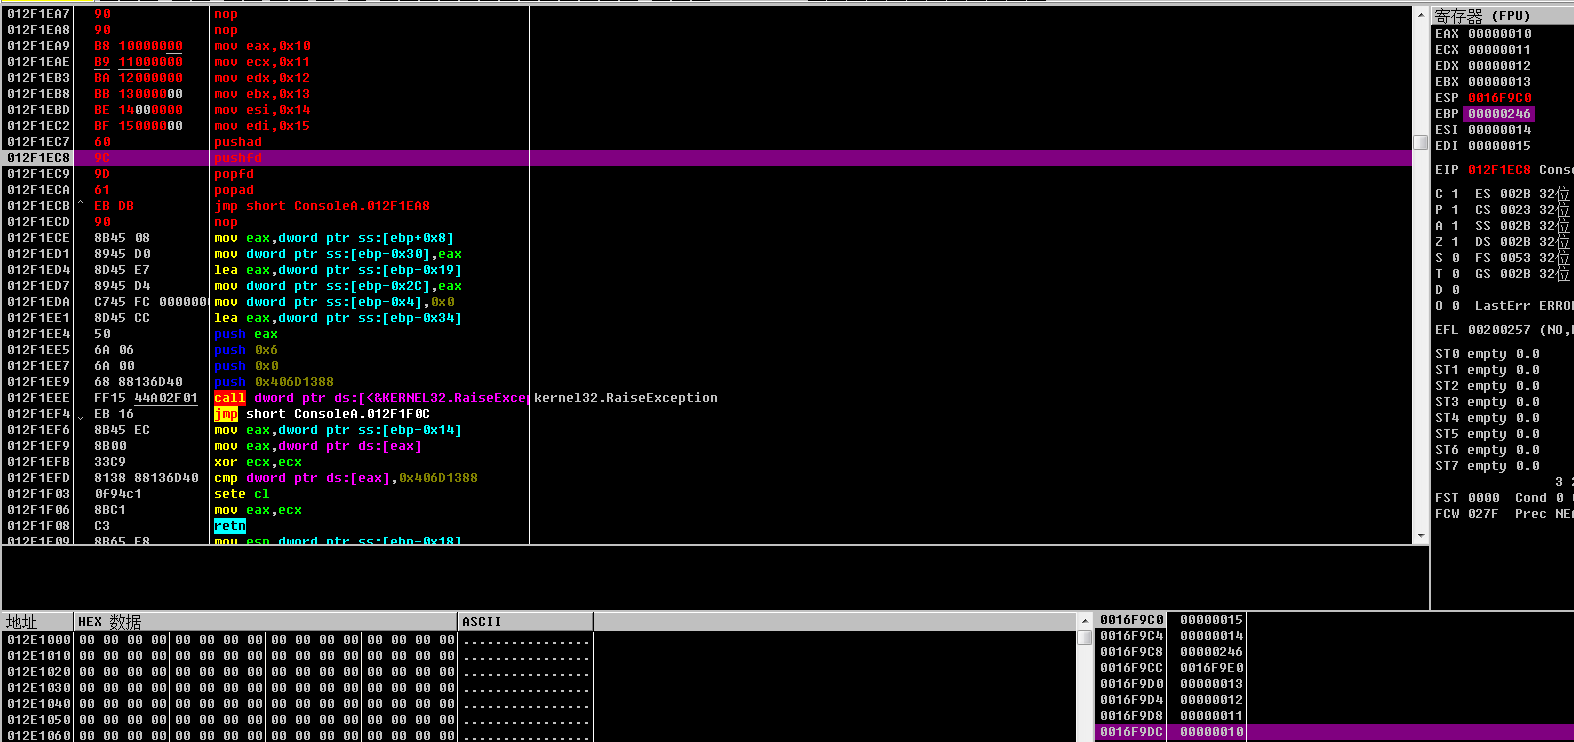The width and height of the screenshot is (1574, 742).
Task: Select stack entry 0016F9C0 value 00000015
Action: [1171, 620]
